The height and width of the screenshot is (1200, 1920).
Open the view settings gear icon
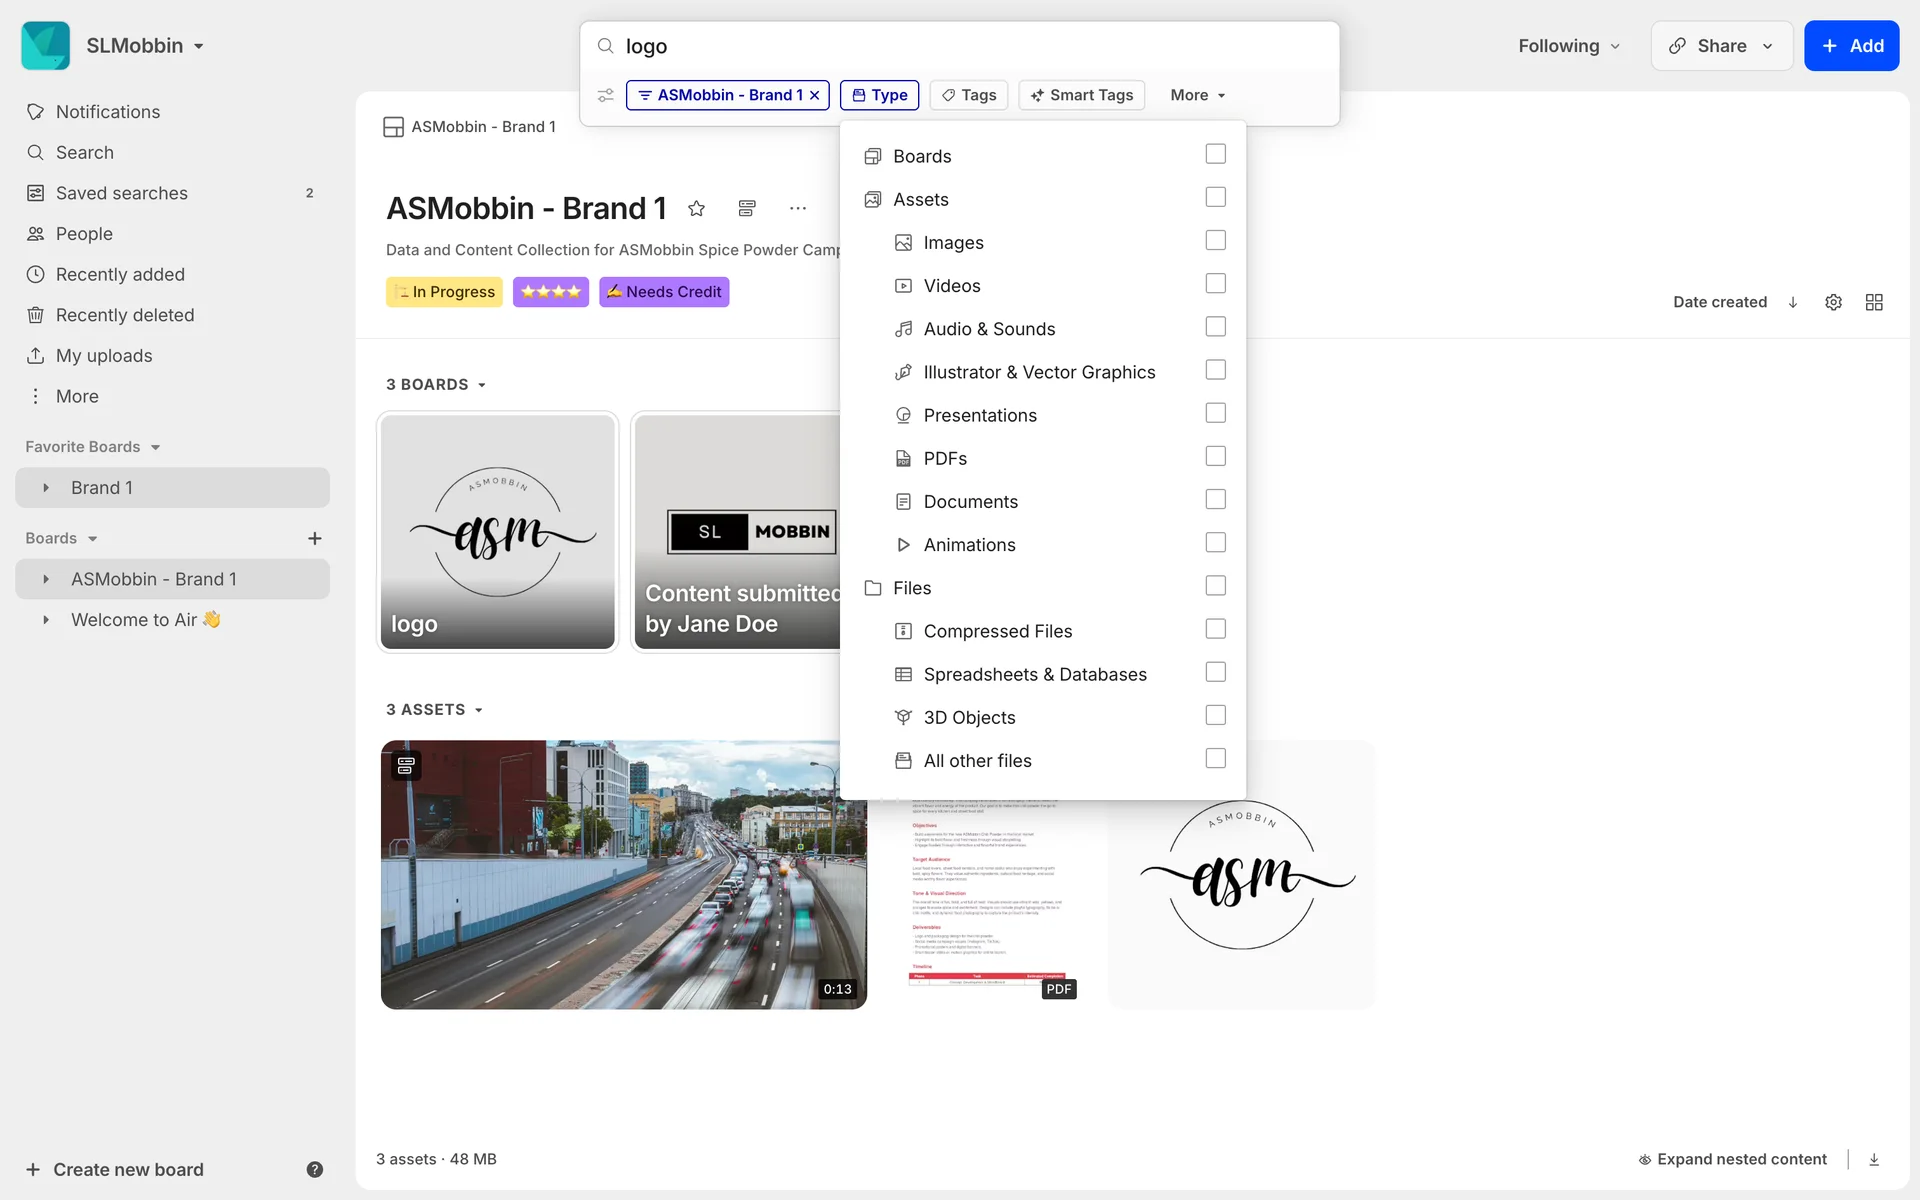tap(1833, 302)
